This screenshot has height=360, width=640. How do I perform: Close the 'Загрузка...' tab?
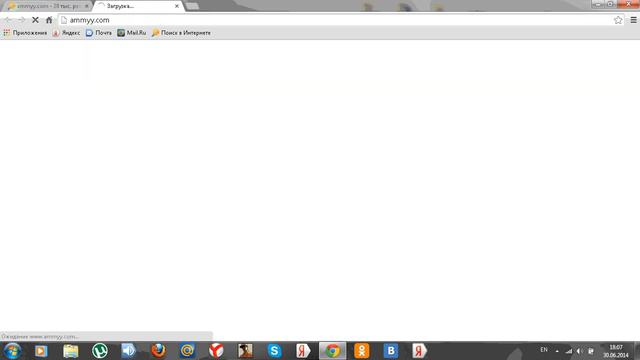(x=177, y=6)
